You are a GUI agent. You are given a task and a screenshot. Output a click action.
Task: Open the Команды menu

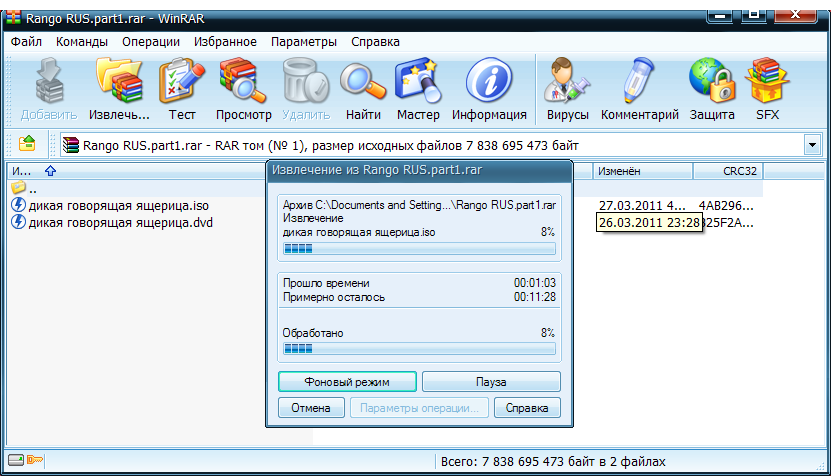tap(82, 42)
